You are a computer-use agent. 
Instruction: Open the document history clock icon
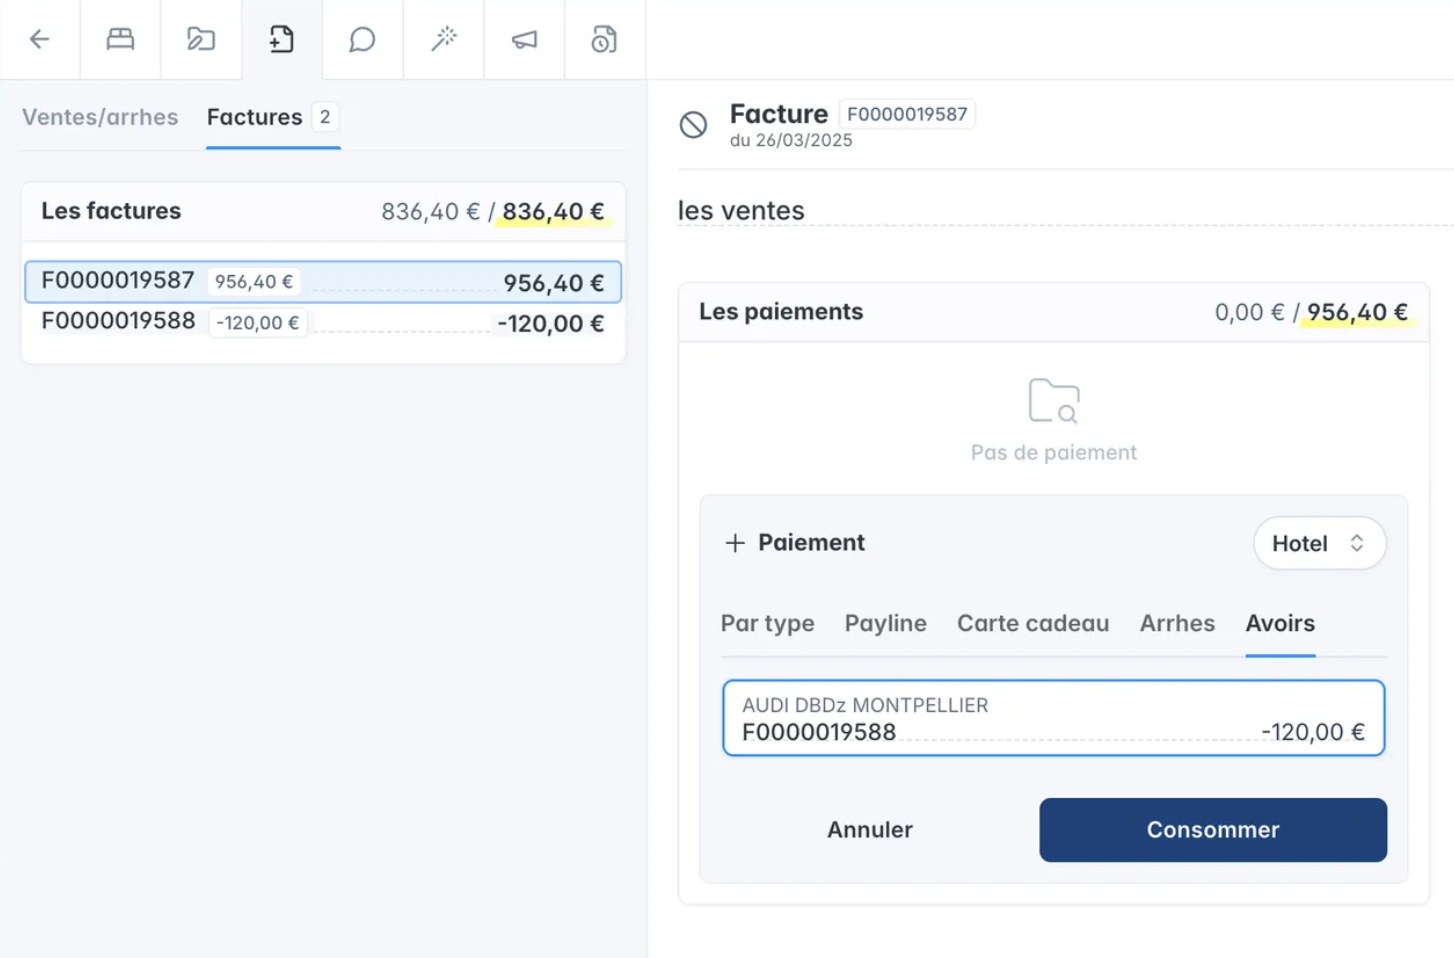click(604, 39)
